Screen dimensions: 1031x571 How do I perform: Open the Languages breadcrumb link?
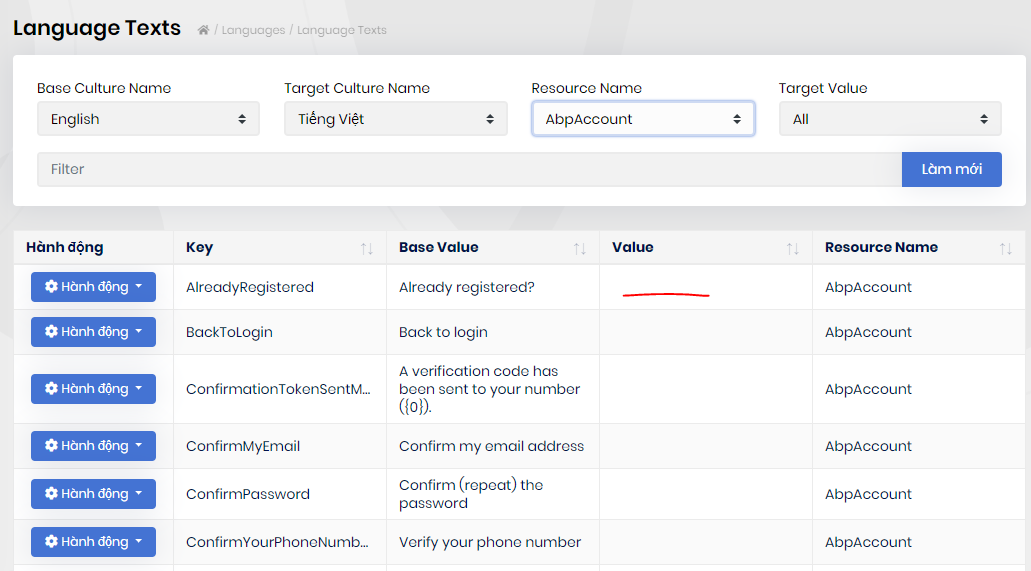[253, 30]
